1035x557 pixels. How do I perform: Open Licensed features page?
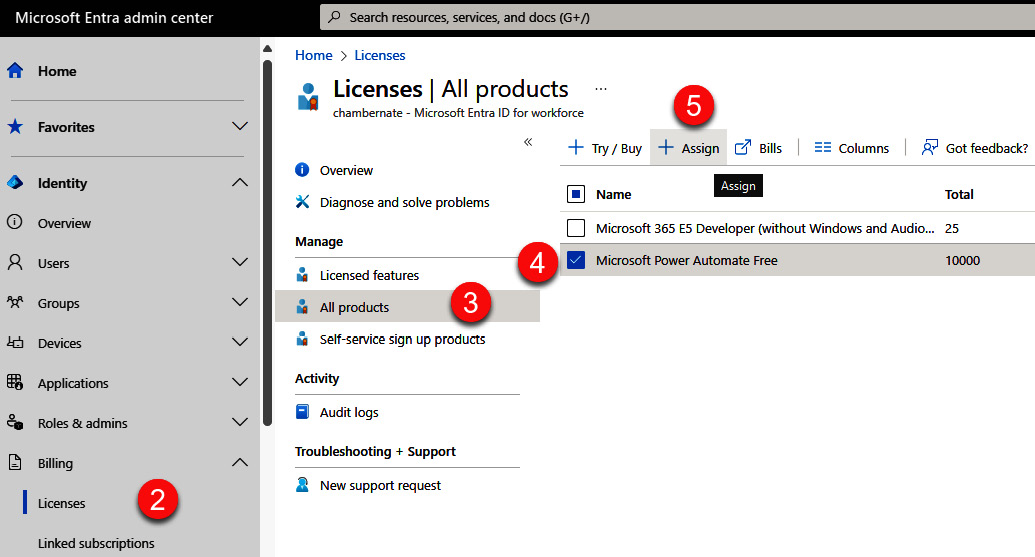(x=369, y=275)
